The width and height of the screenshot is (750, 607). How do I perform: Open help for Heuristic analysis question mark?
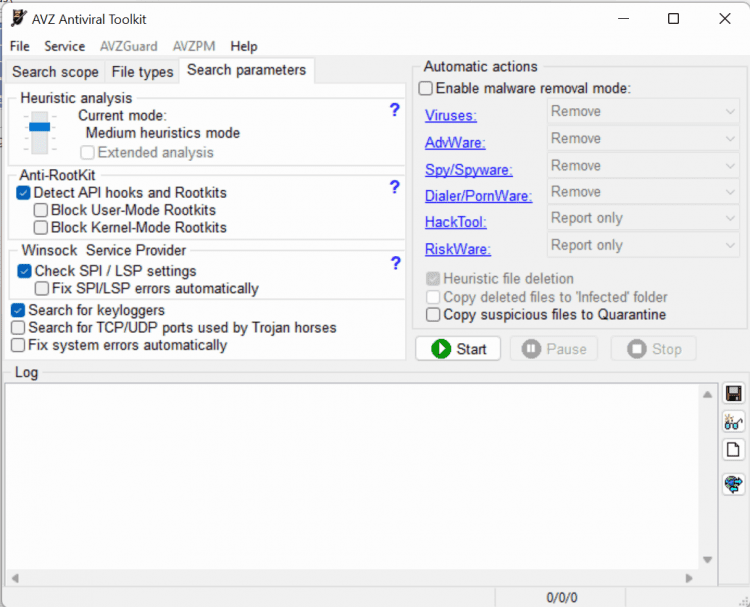pos(394,110)
